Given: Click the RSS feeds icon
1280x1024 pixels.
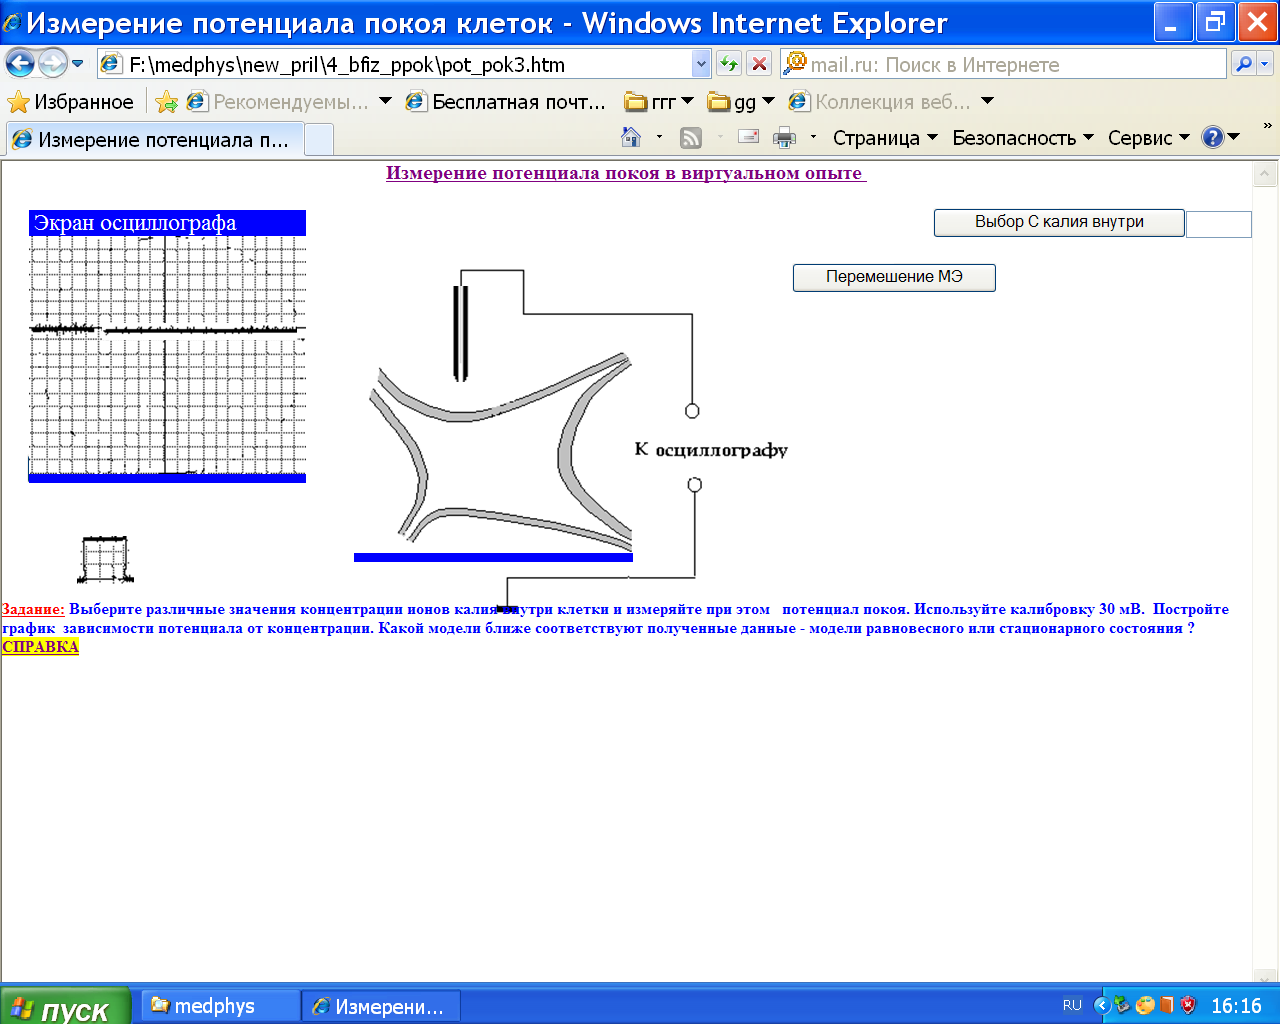Looking at the screenshot, I should pos(691,138).
